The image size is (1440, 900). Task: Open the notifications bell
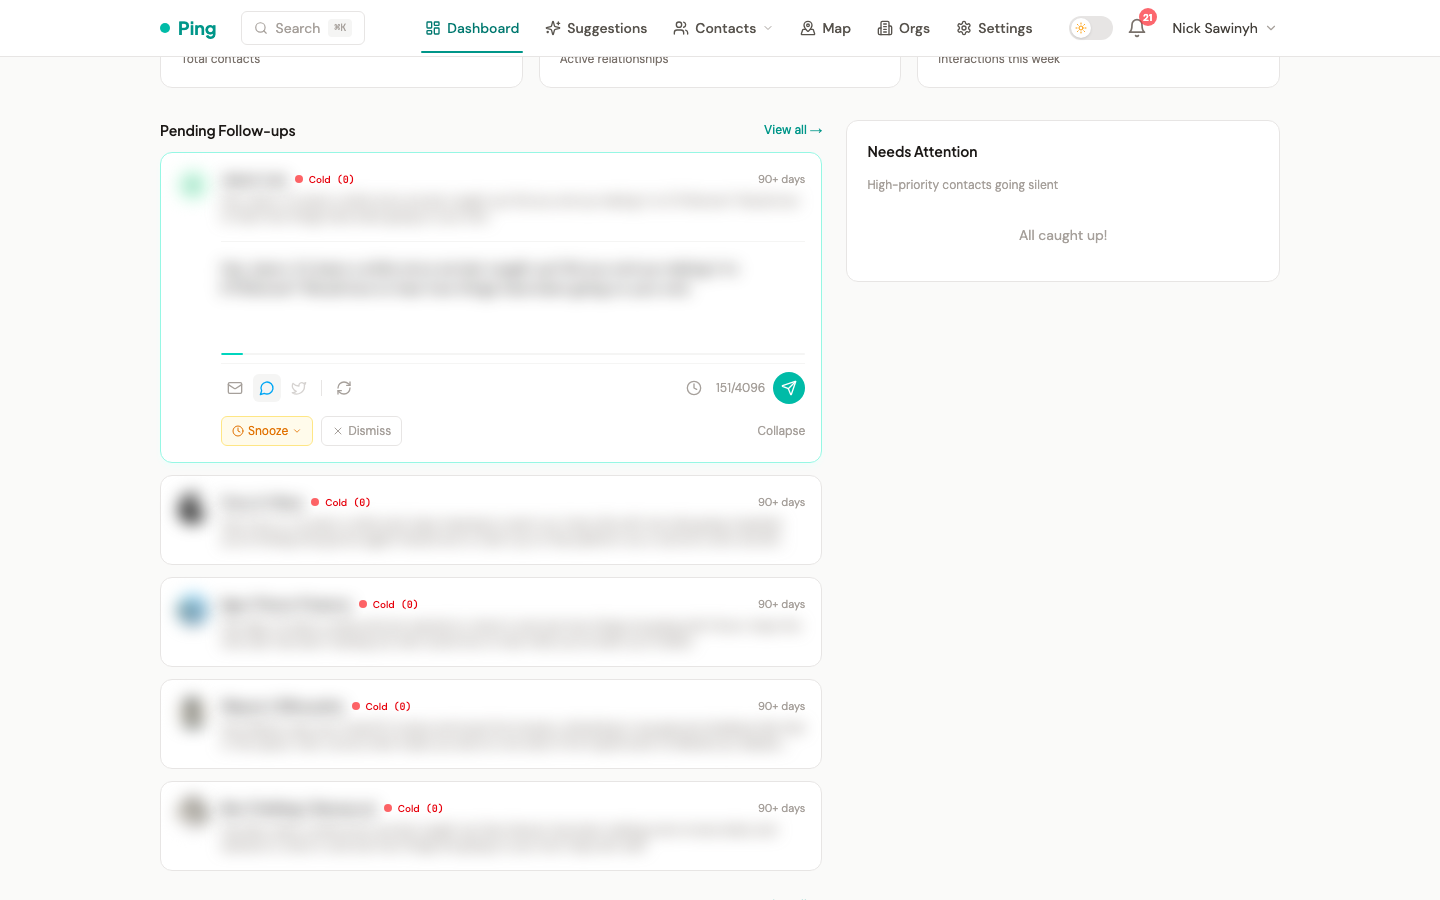tap(1137, 28)
